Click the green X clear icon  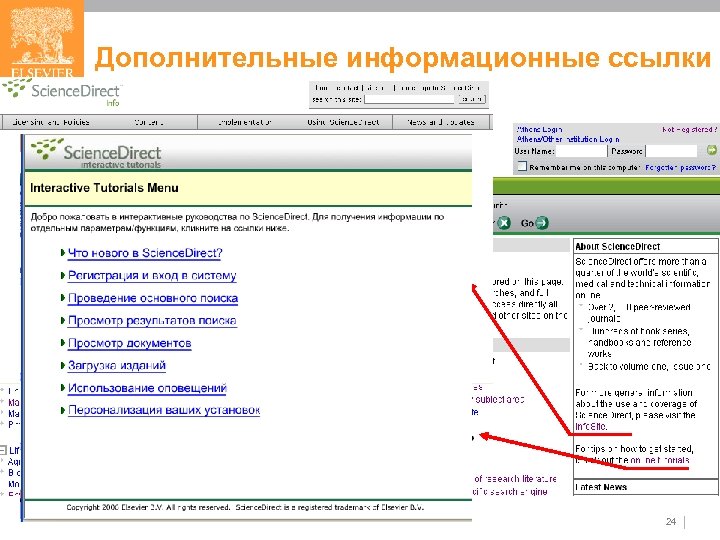point(504,223)
